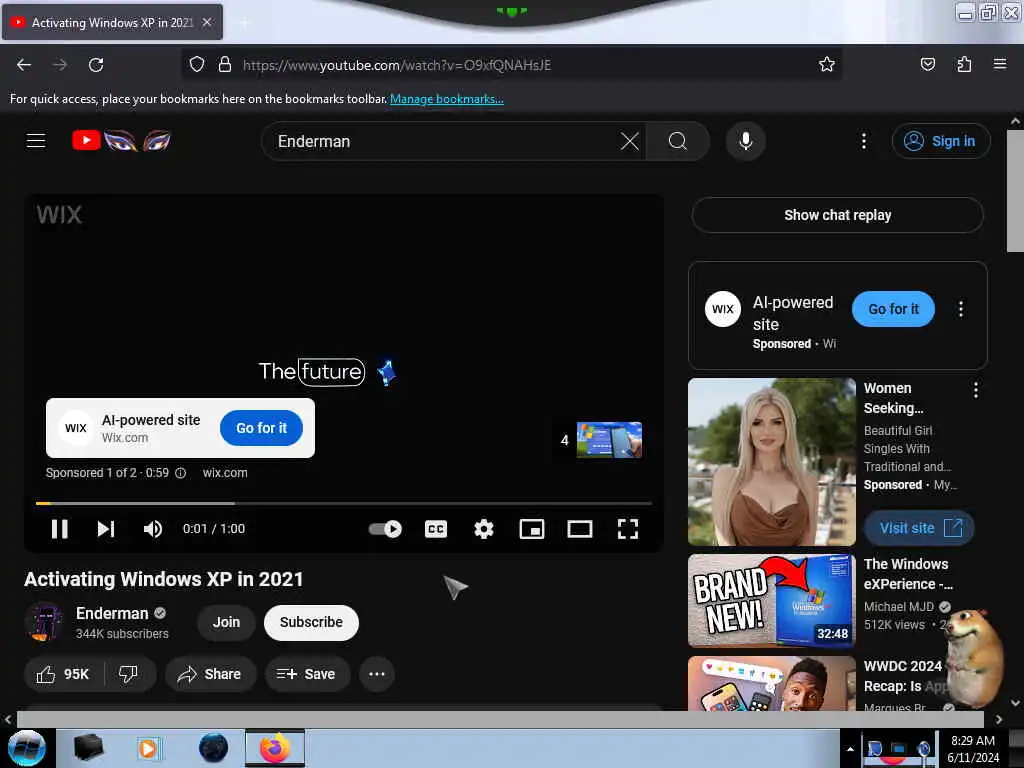
Task: Open the wix.com link under the ad
Action: tap(225, 473)
